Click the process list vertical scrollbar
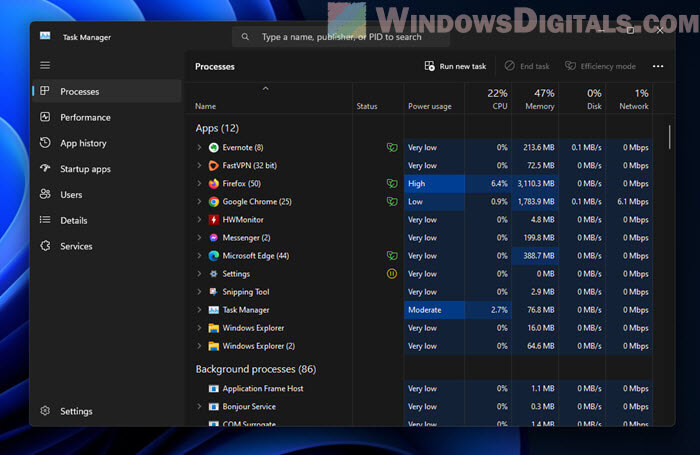700x455 pixels. tap(669, 138)
